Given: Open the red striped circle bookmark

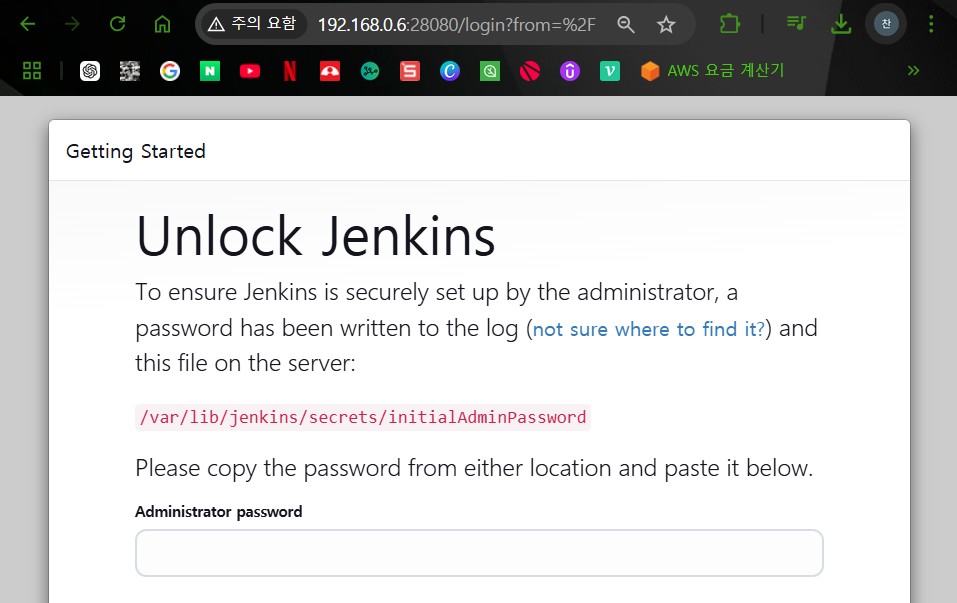Looking at the screenshot, I should coord(530,71).
